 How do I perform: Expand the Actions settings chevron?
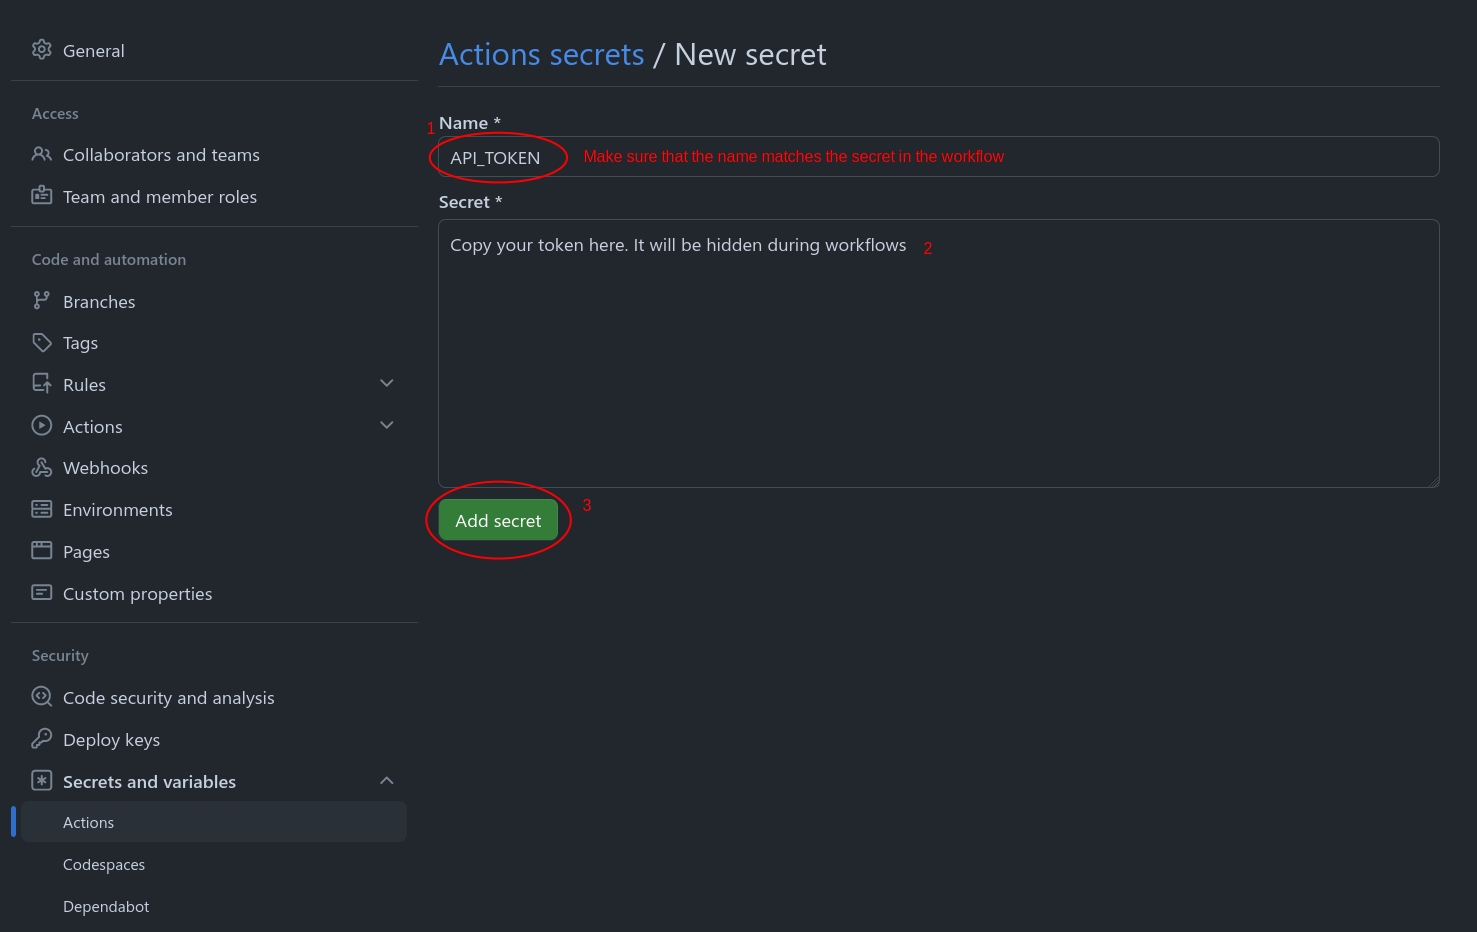click(387, 425)
